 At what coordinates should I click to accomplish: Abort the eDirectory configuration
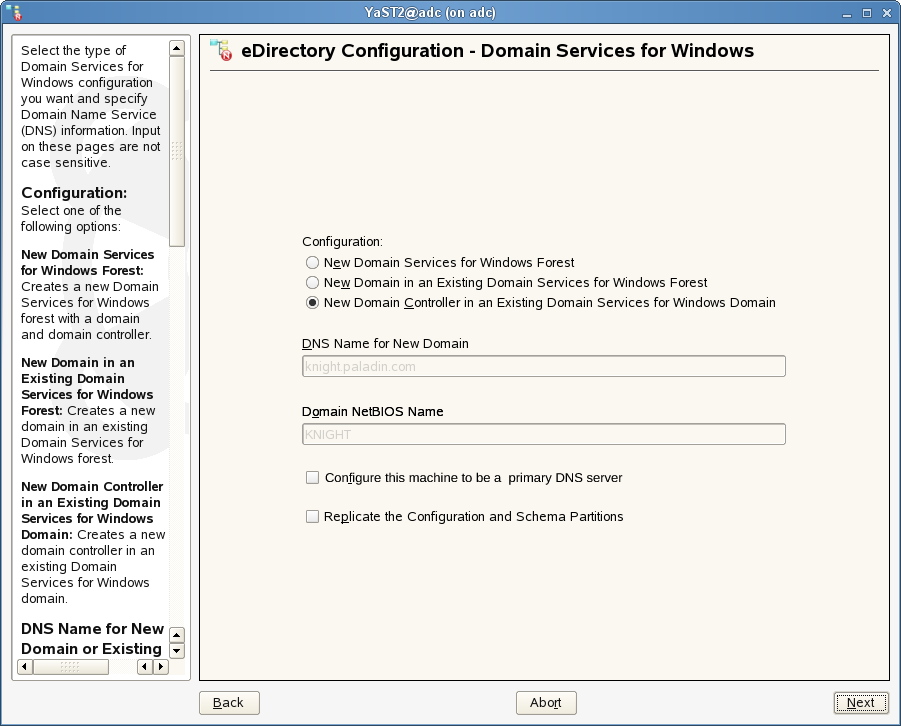pos(546,703)
